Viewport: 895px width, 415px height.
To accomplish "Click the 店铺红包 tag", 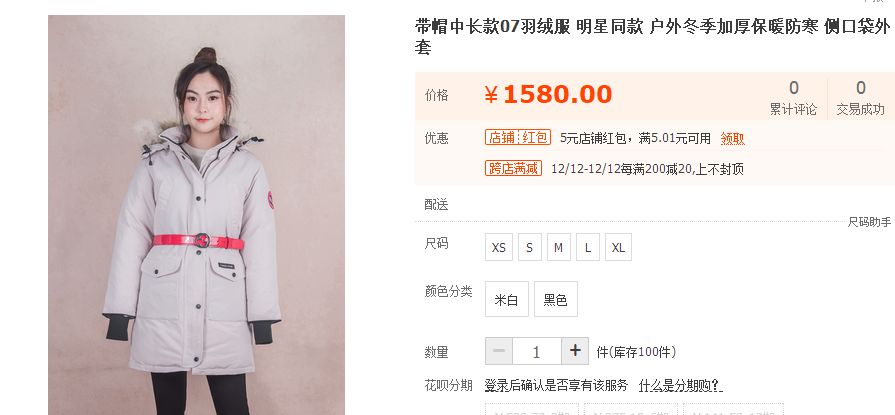I will (518, 138).
